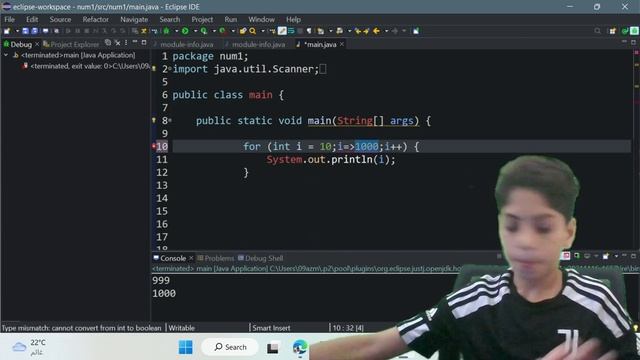
Task: Open the Navigate menu
Action: tap(134, 19)
